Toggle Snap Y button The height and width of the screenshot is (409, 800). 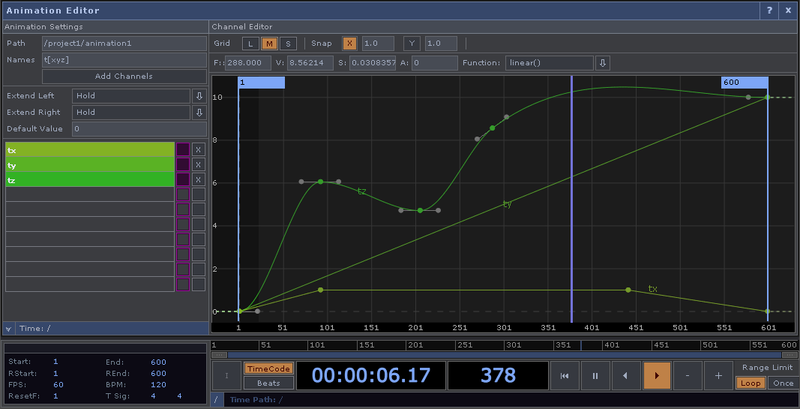point(412,44)
